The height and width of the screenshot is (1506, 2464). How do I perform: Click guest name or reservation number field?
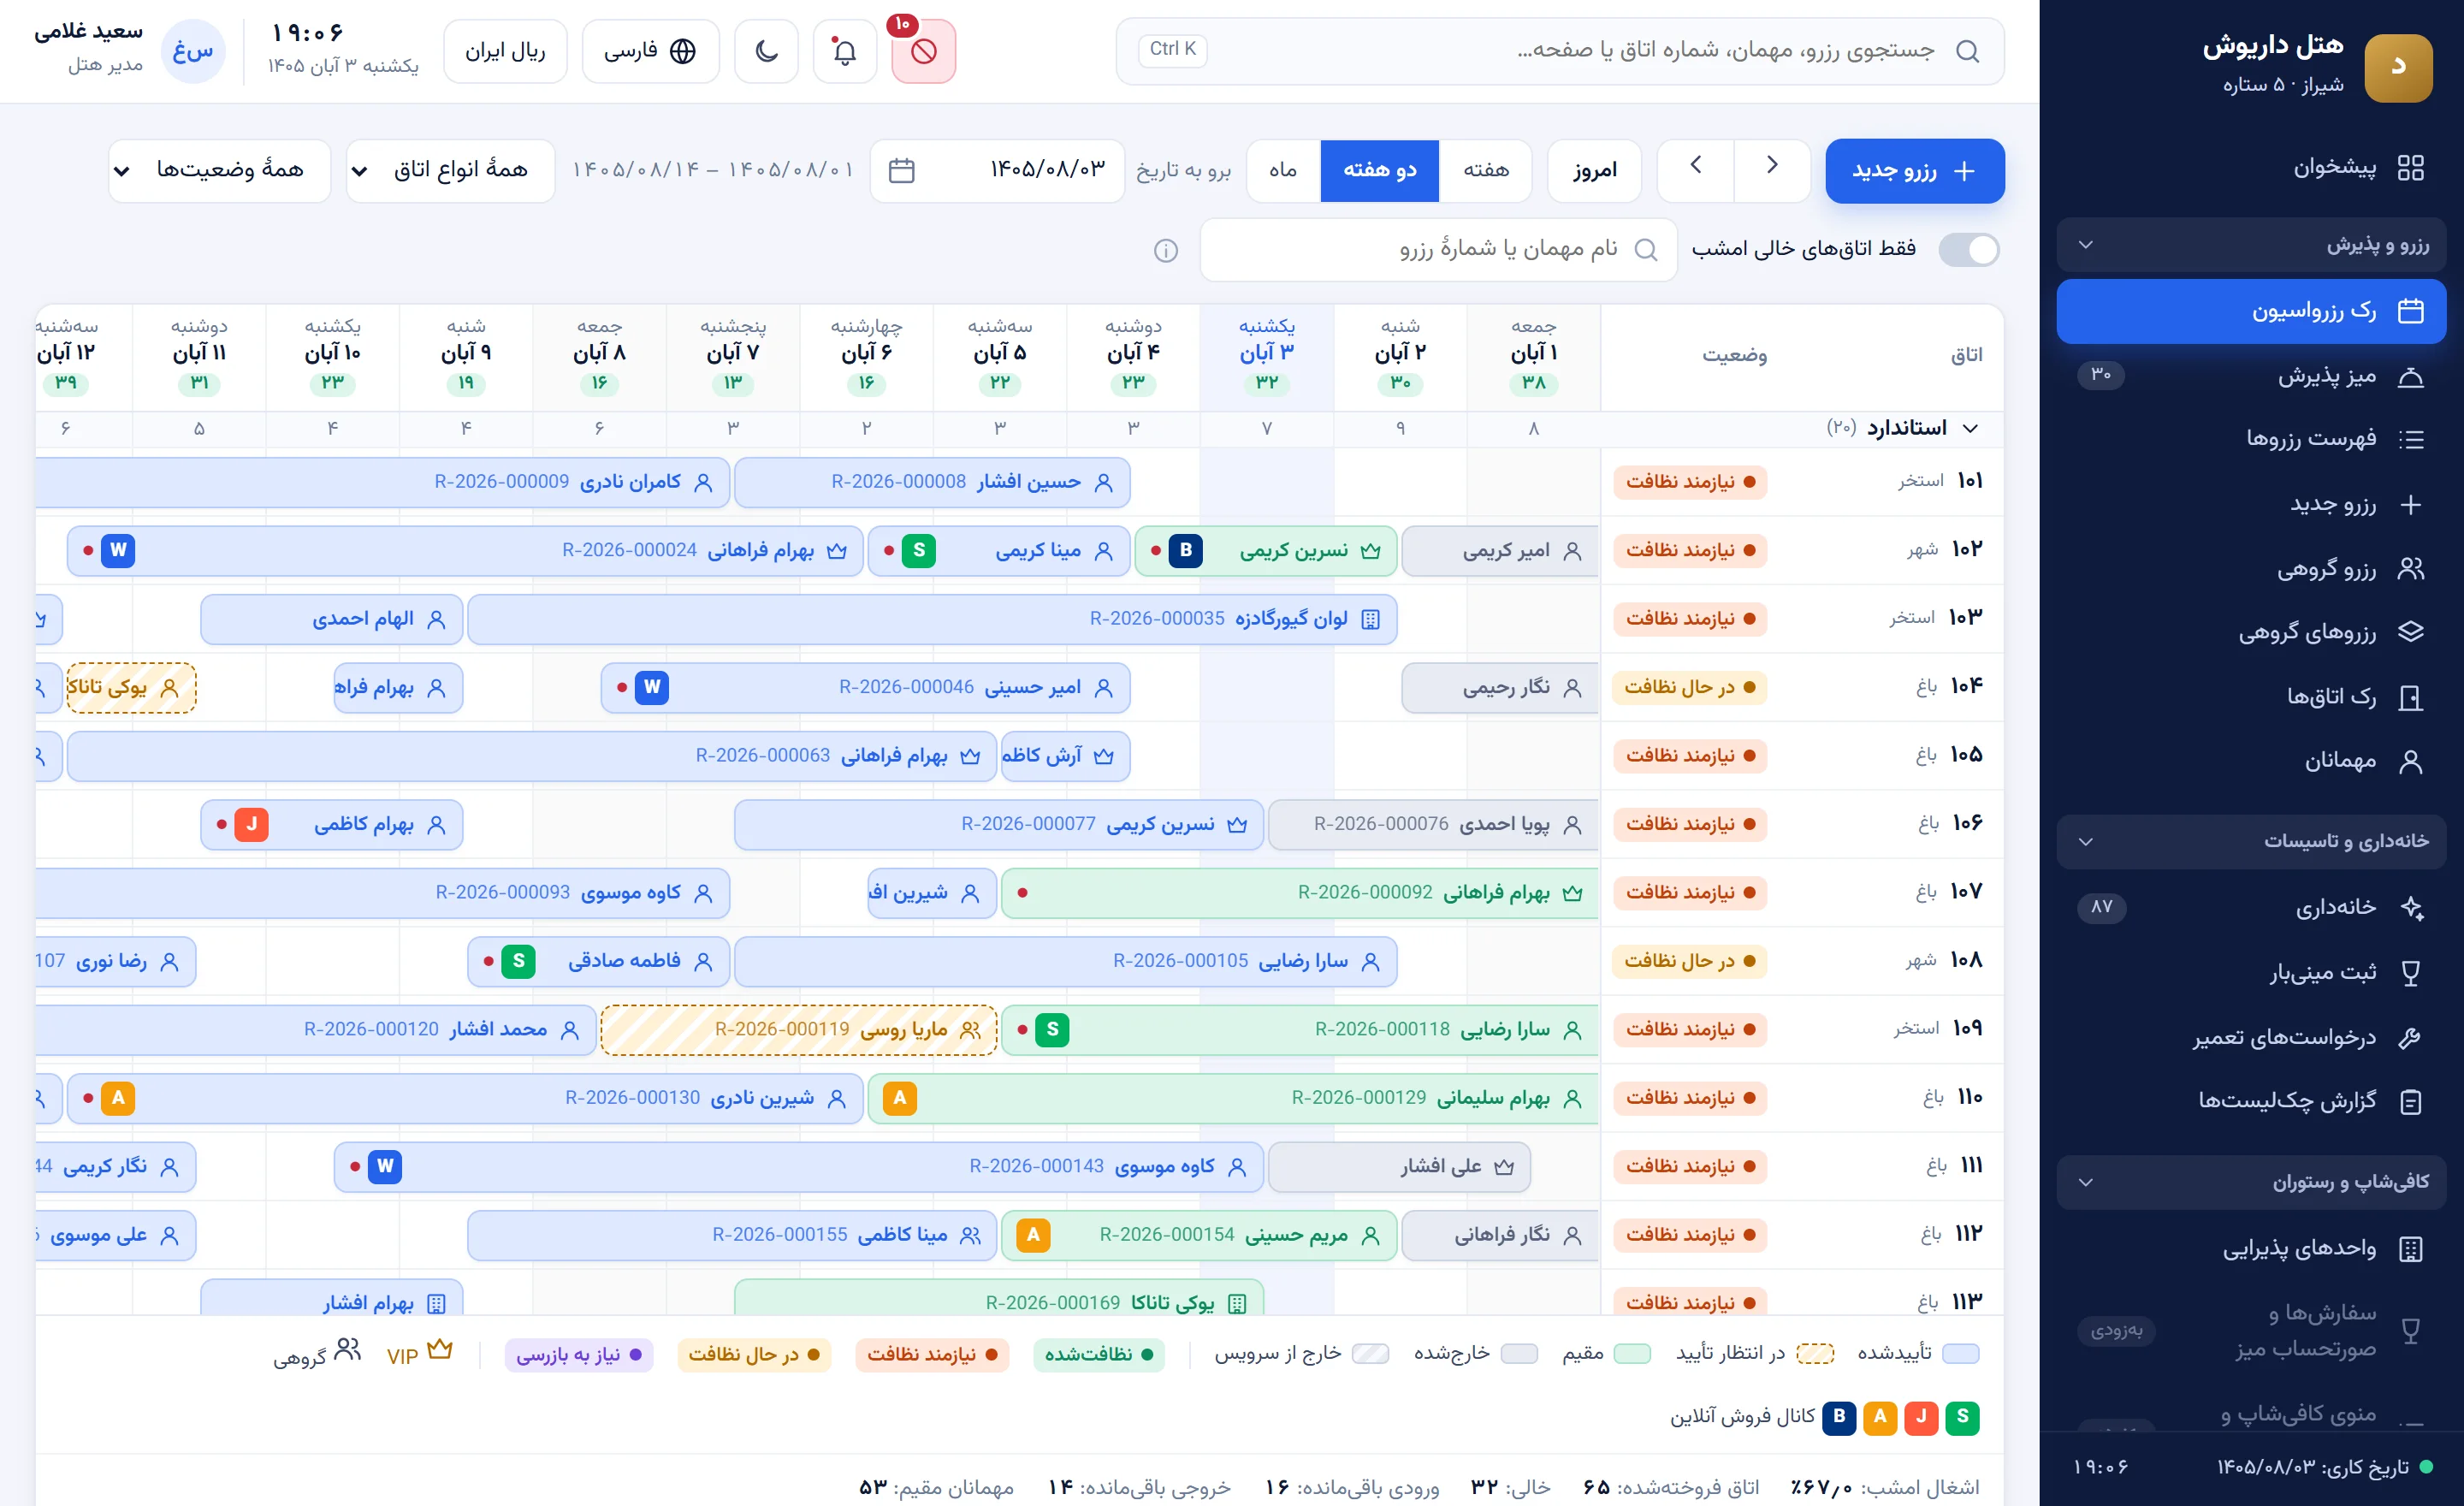coord(1438,250)
